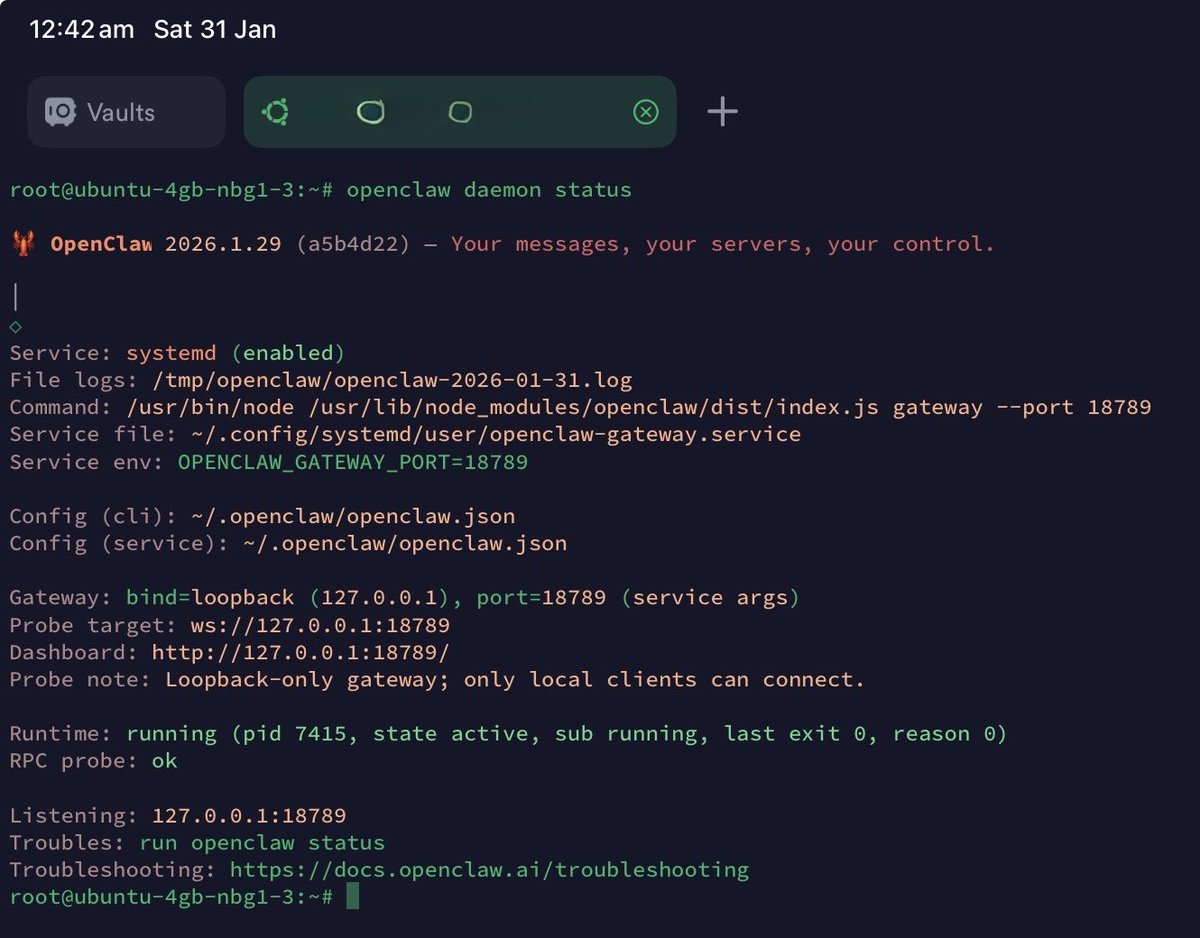
Task: Click the log file path '/tmp/openclaw/openclaw-2026-01-31.log'
Action: pos(392,380)
